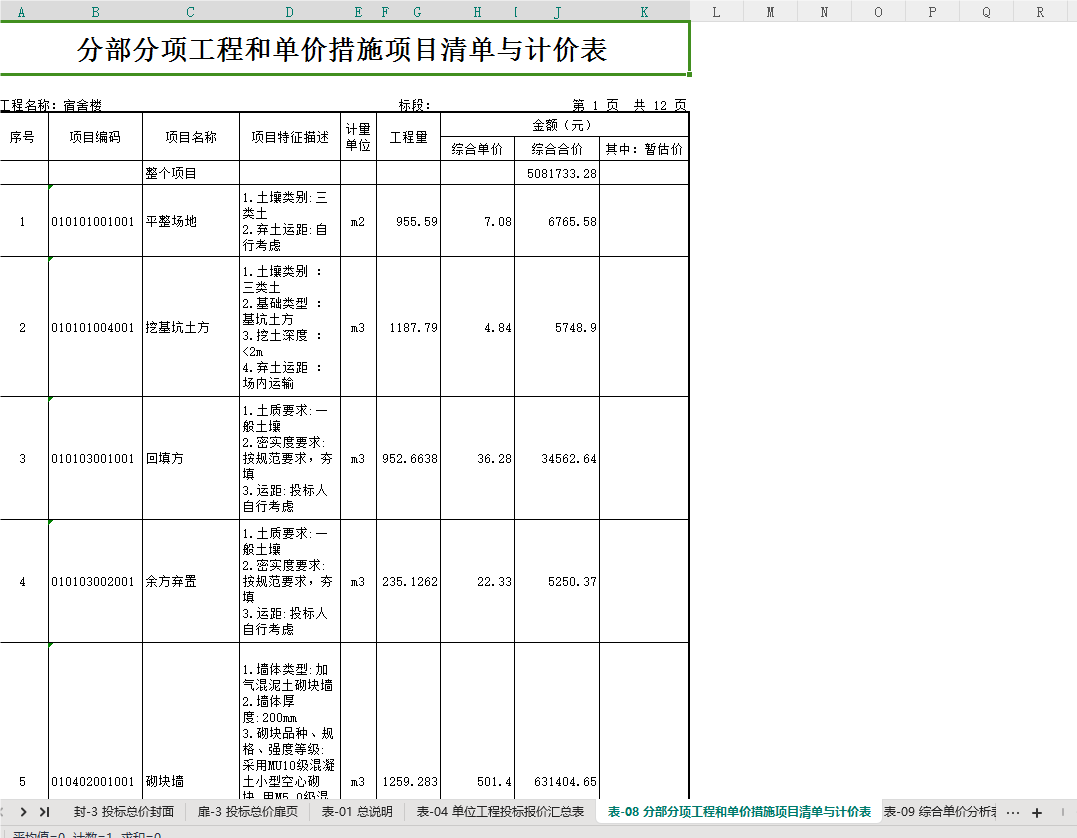Viewport: 1077px width, 838px height.
Task: Select quantity cell showing 952.6638
Action: (409, 458)
